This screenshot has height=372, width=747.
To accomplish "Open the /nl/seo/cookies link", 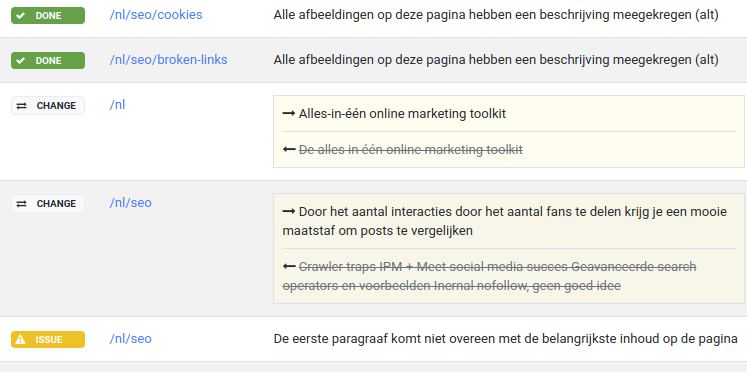I will click(x=156, y=15).
